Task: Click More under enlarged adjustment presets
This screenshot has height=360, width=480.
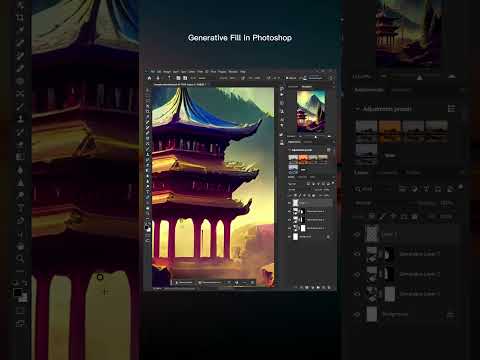Action: click(390, 156)
